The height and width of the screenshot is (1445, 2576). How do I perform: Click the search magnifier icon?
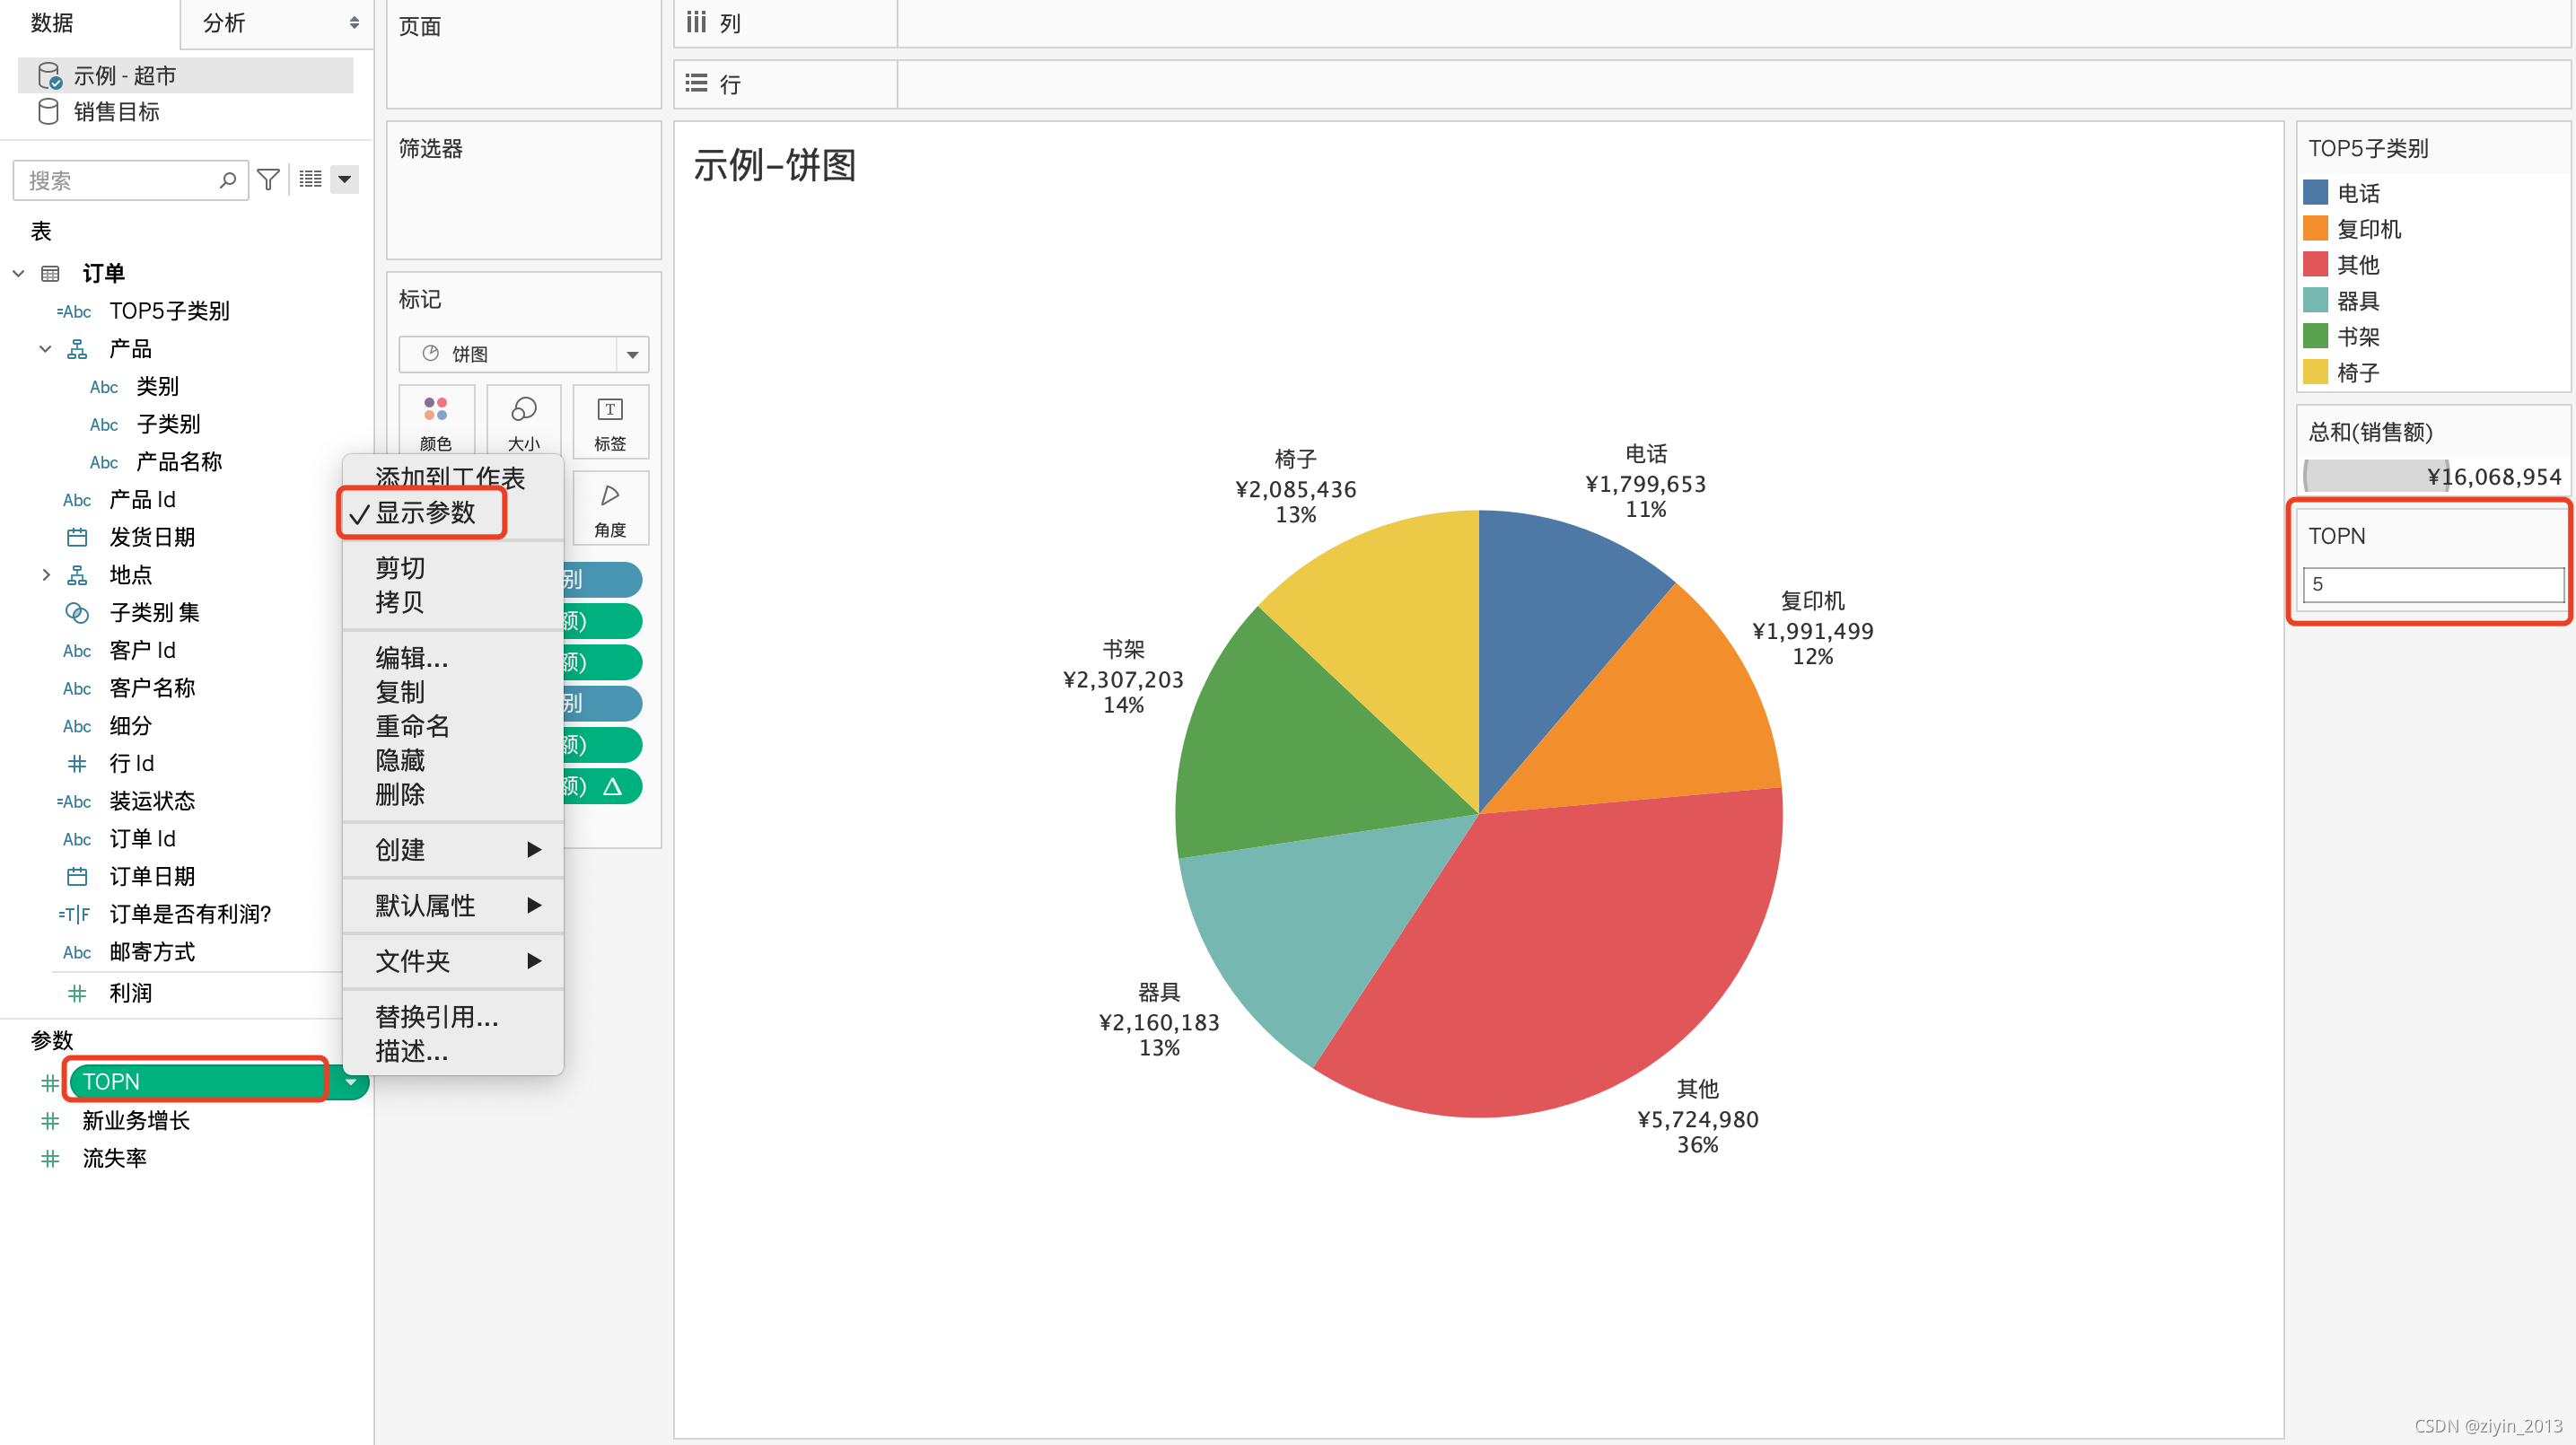tap(228, 180)
